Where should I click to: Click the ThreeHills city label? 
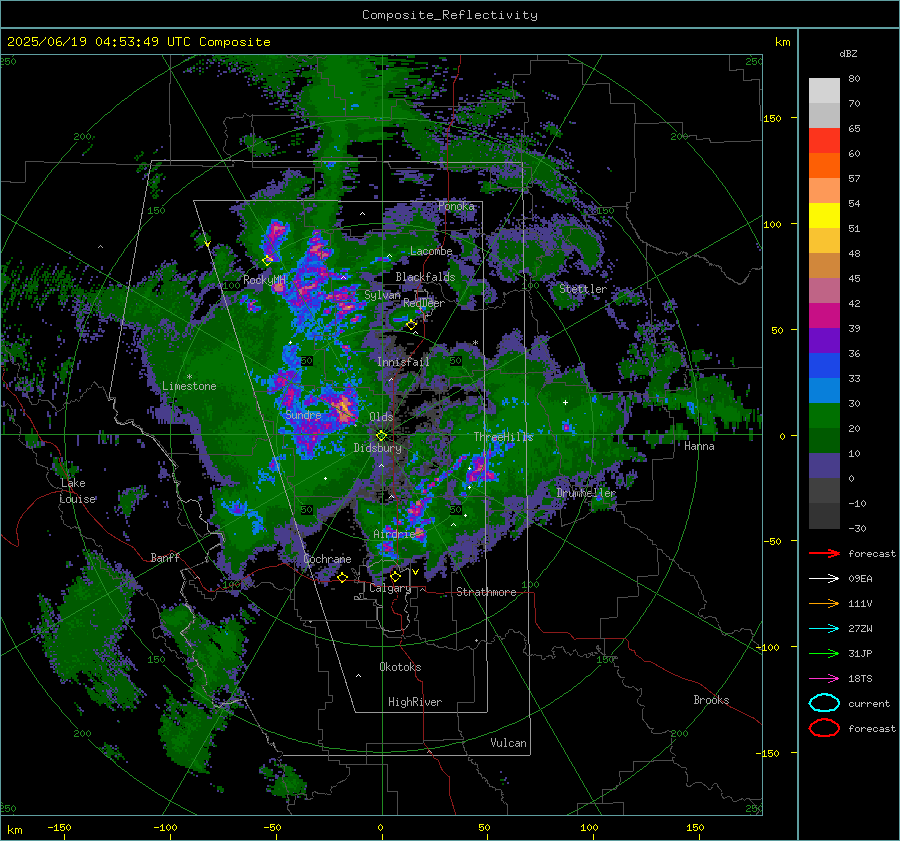point(503,437)
